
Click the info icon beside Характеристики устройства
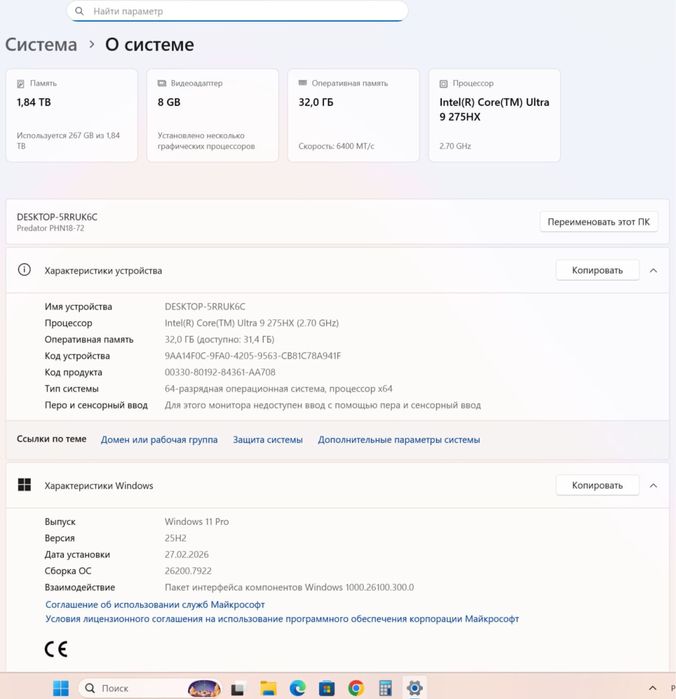(x=24, y=270)
